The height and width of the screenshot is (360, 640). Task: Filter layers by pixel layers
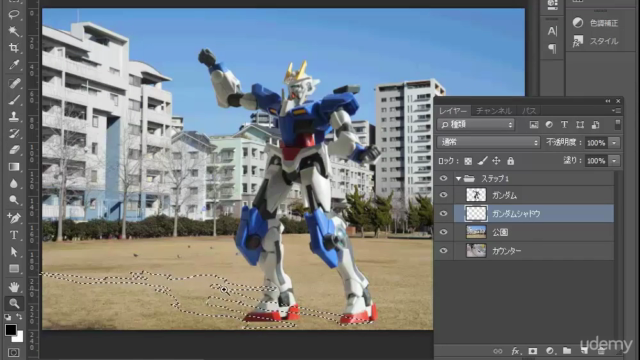coord(533,125)
